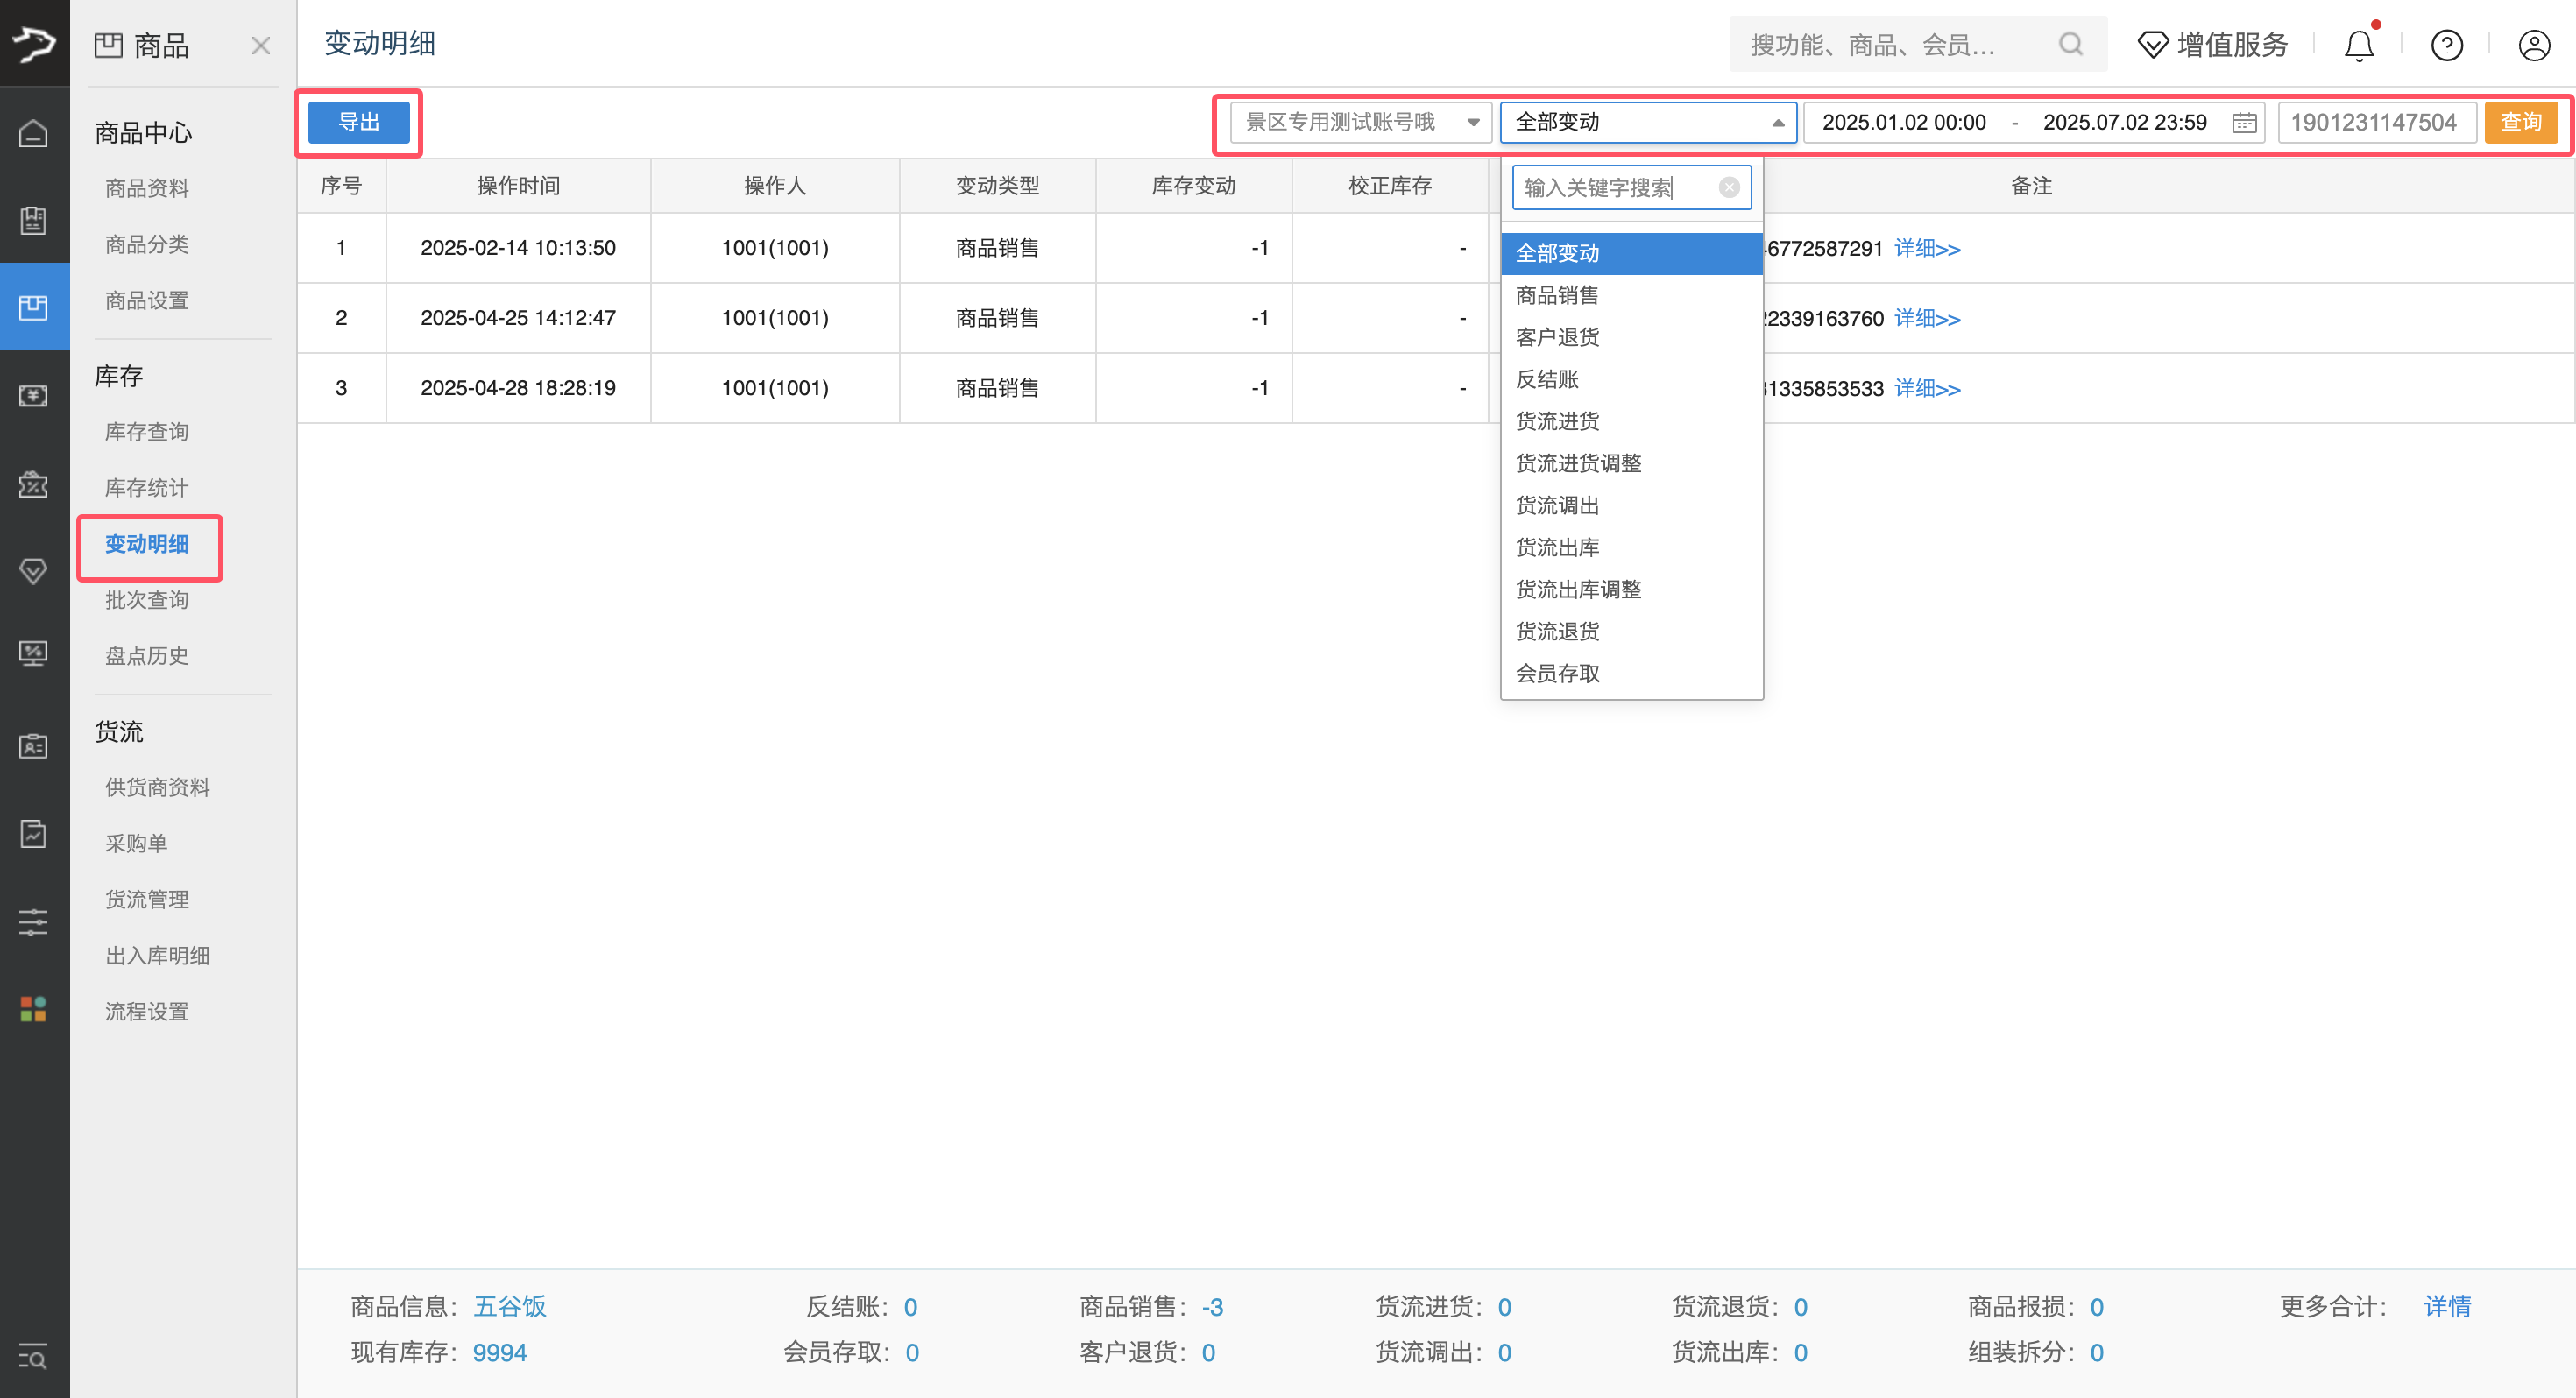
Task: Click the orange 查询 query button
Action: pos(2520,122)
